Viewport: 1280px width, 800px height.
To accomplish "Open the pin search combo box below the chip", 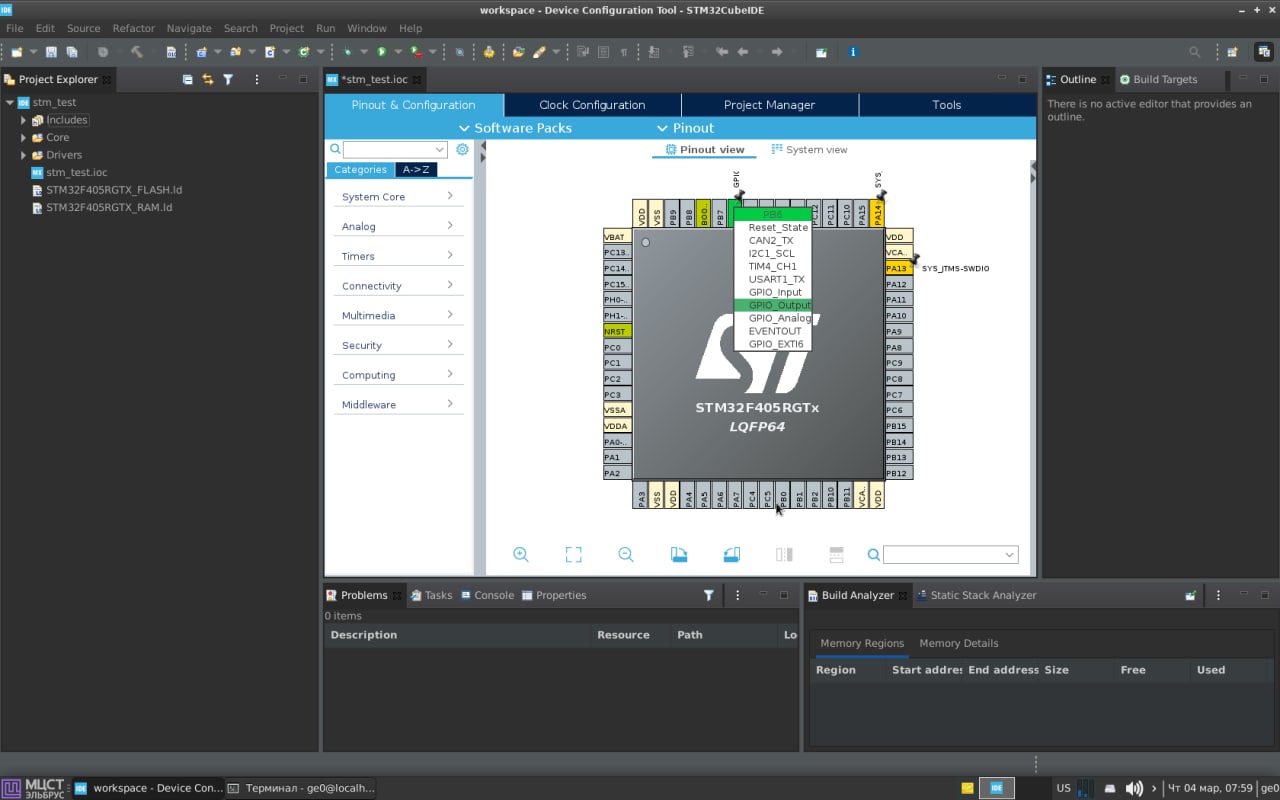I will tap(950, 554).
